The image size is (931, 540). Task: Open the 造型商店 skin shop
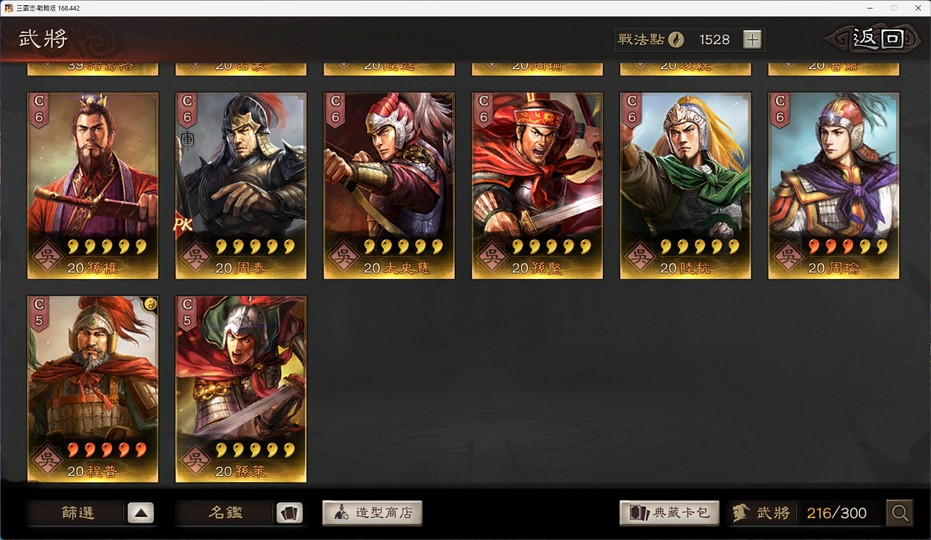pos(372,513)
